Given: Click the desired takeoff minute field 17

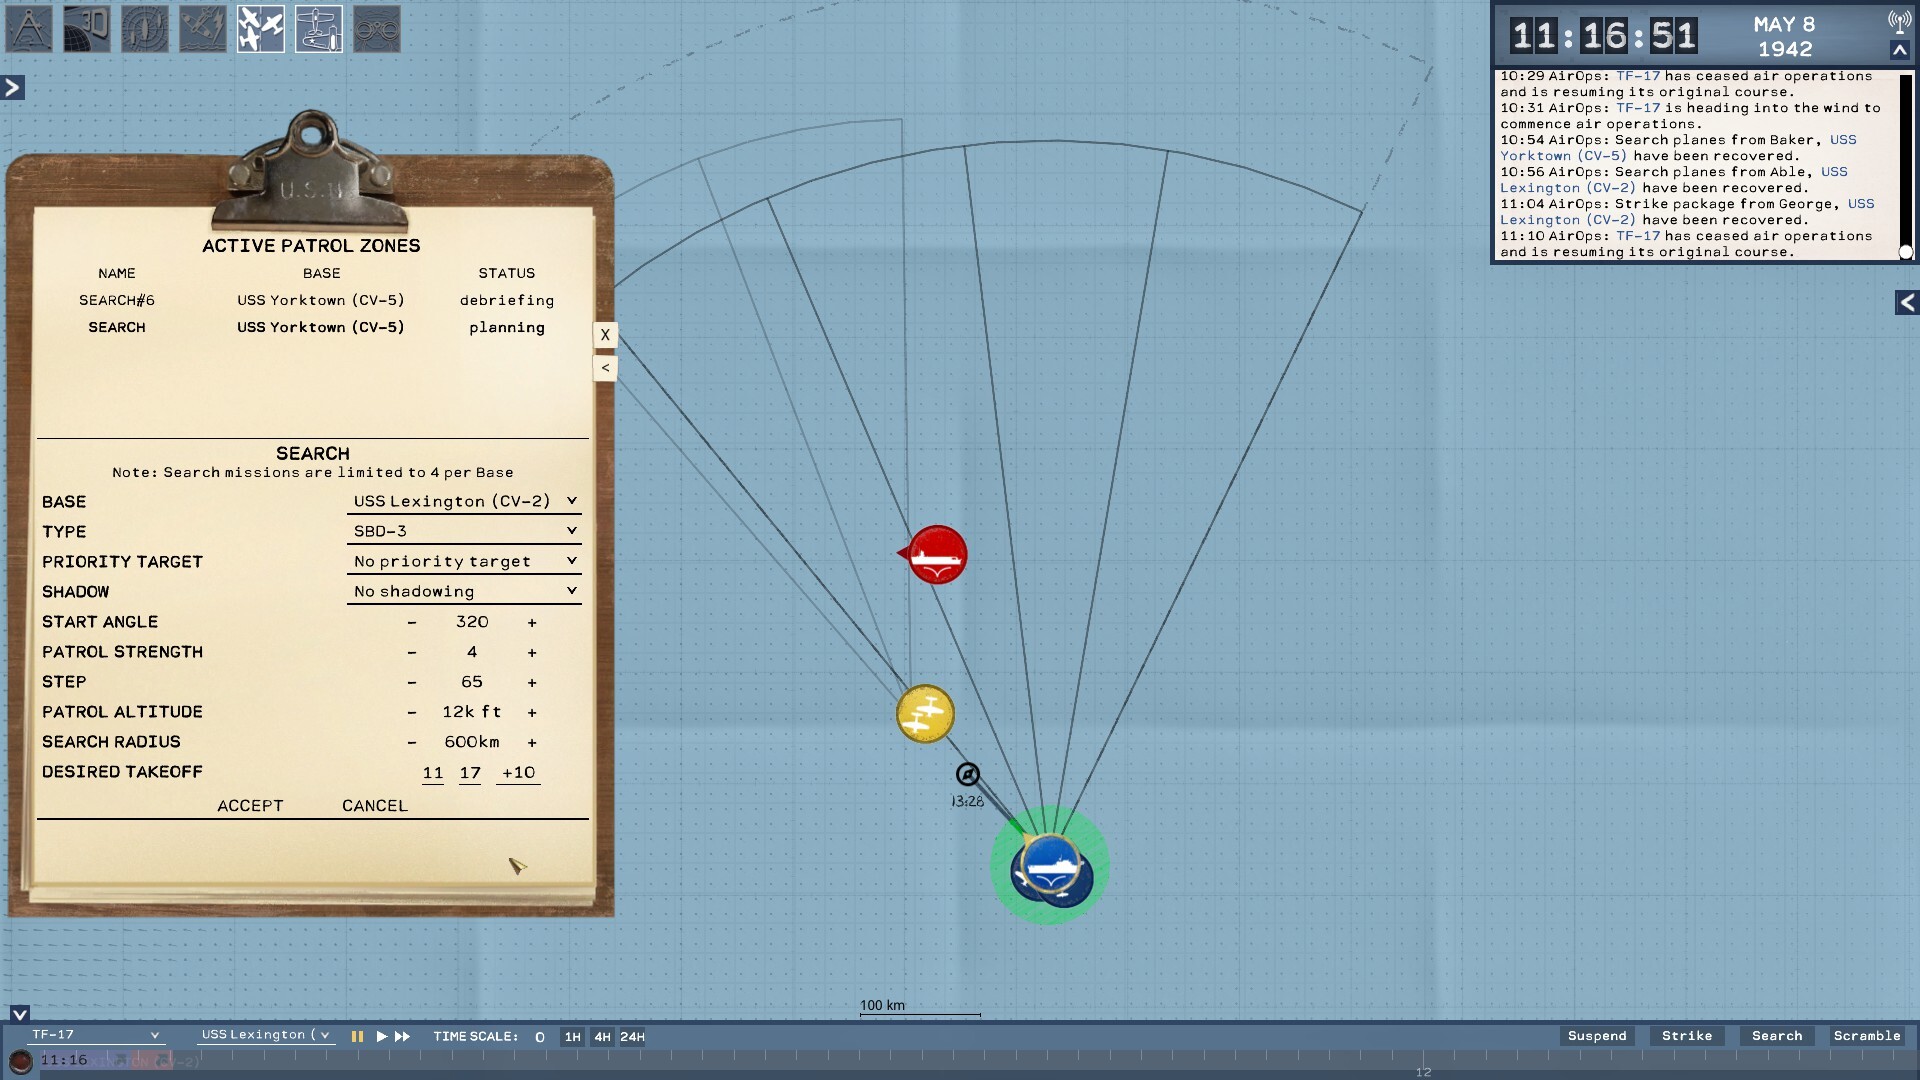Looking at the screenshot, I should 470,772.
